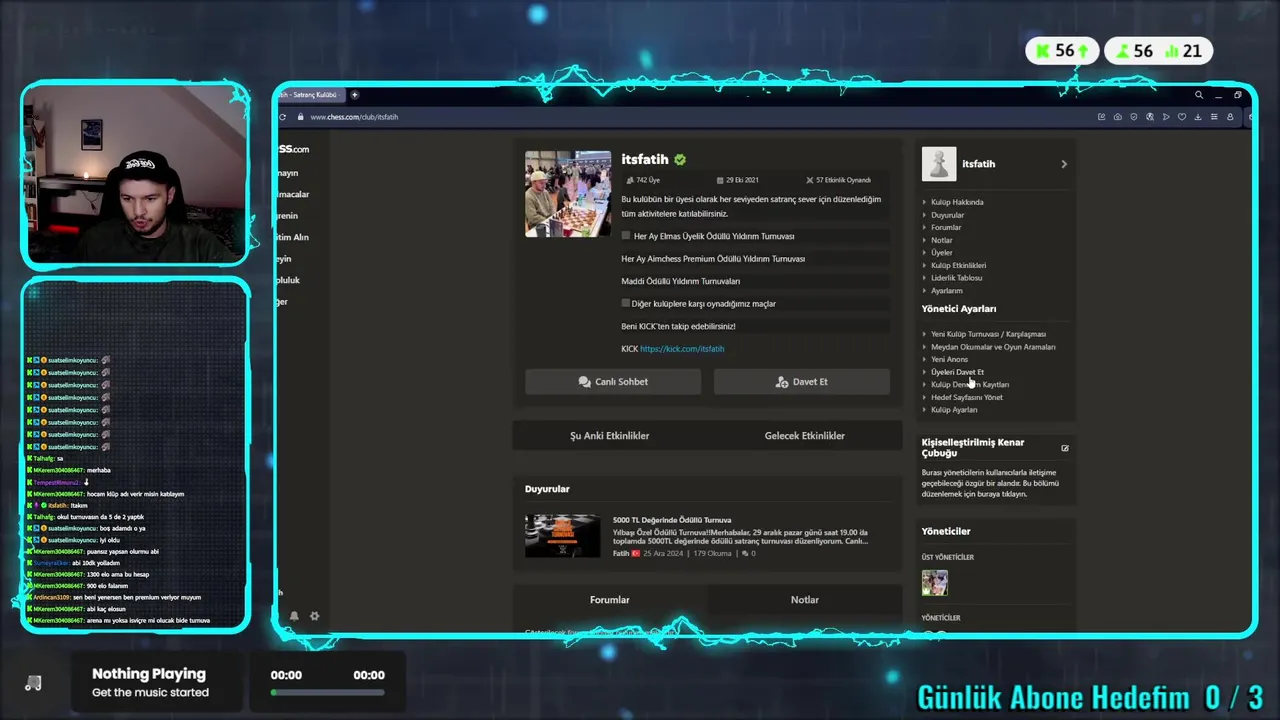This screenshot has height=720, width=1280.
Task: Click the üst yönetici avatar thumbnail
Action: click(x=935, y=583)
